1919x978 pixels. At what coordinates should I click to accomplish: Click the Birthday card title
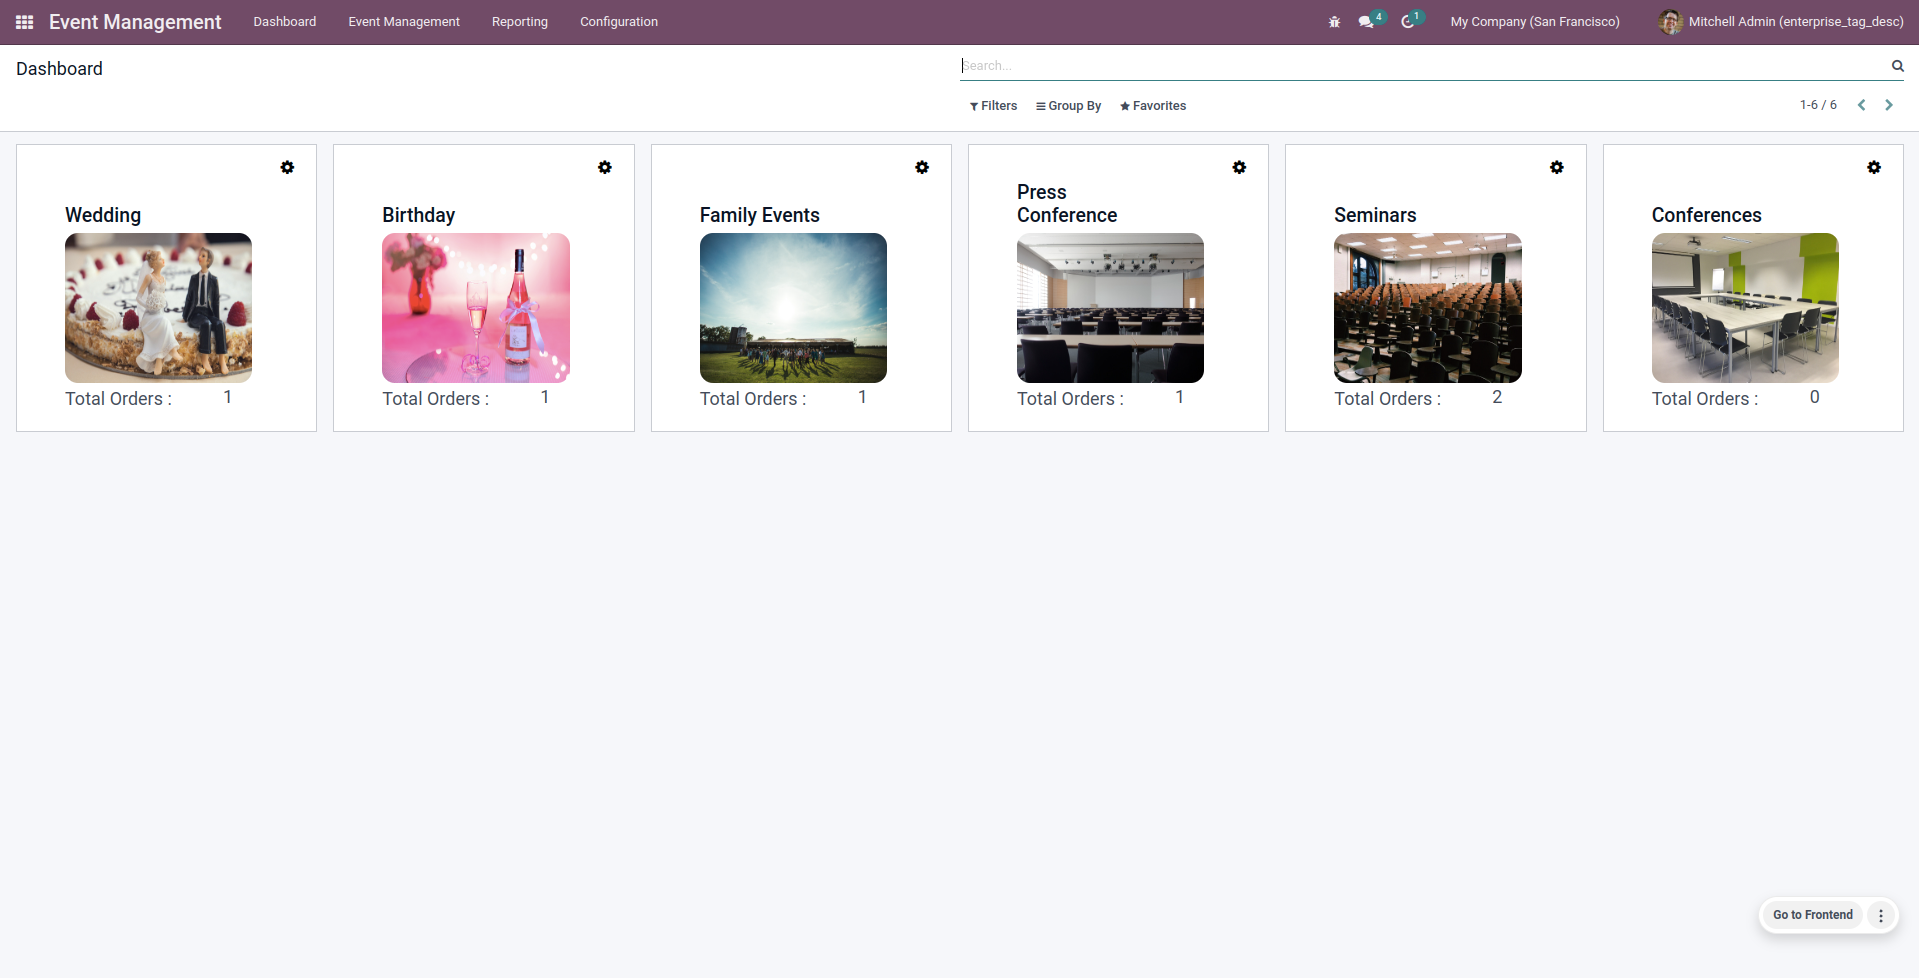click(x=418, y=215)
